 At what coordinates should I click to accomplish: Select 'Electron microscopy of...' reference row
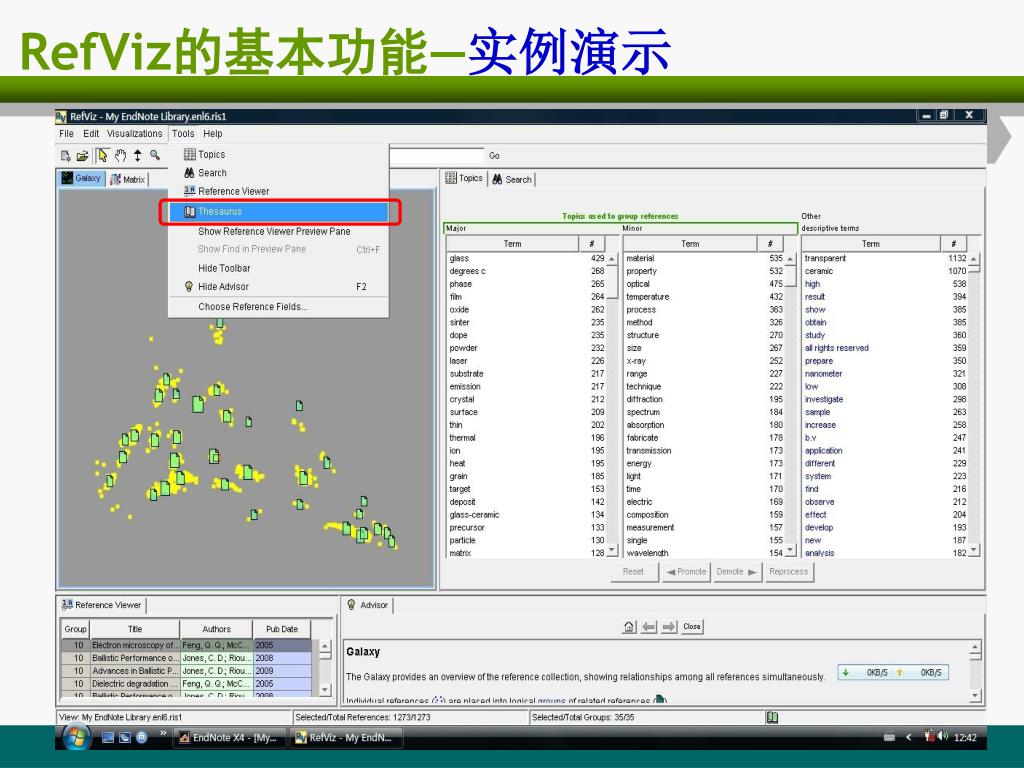(187, 645)
